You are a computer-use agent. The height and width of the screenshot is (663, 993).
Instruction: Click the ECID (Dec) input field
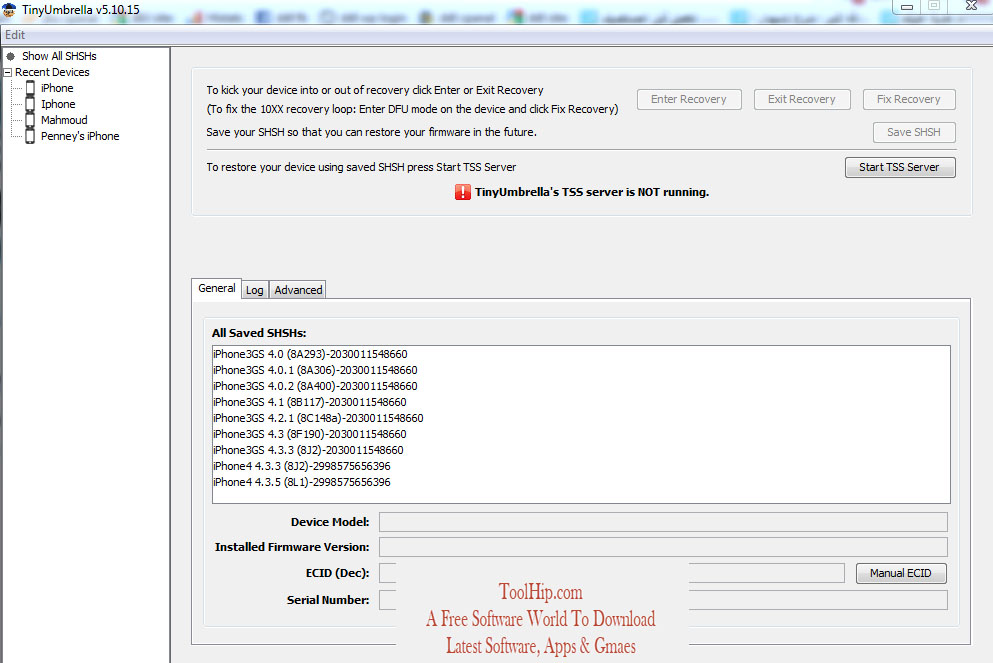click(612, 573)
